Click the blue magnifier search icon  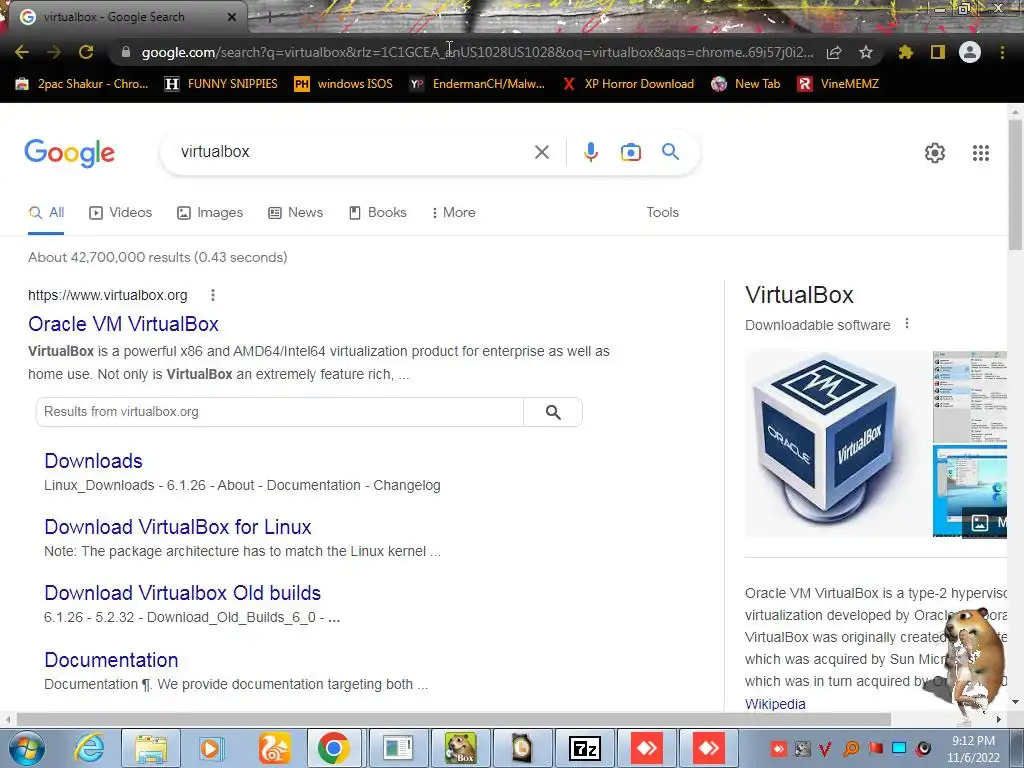click(x=670, y=152)
